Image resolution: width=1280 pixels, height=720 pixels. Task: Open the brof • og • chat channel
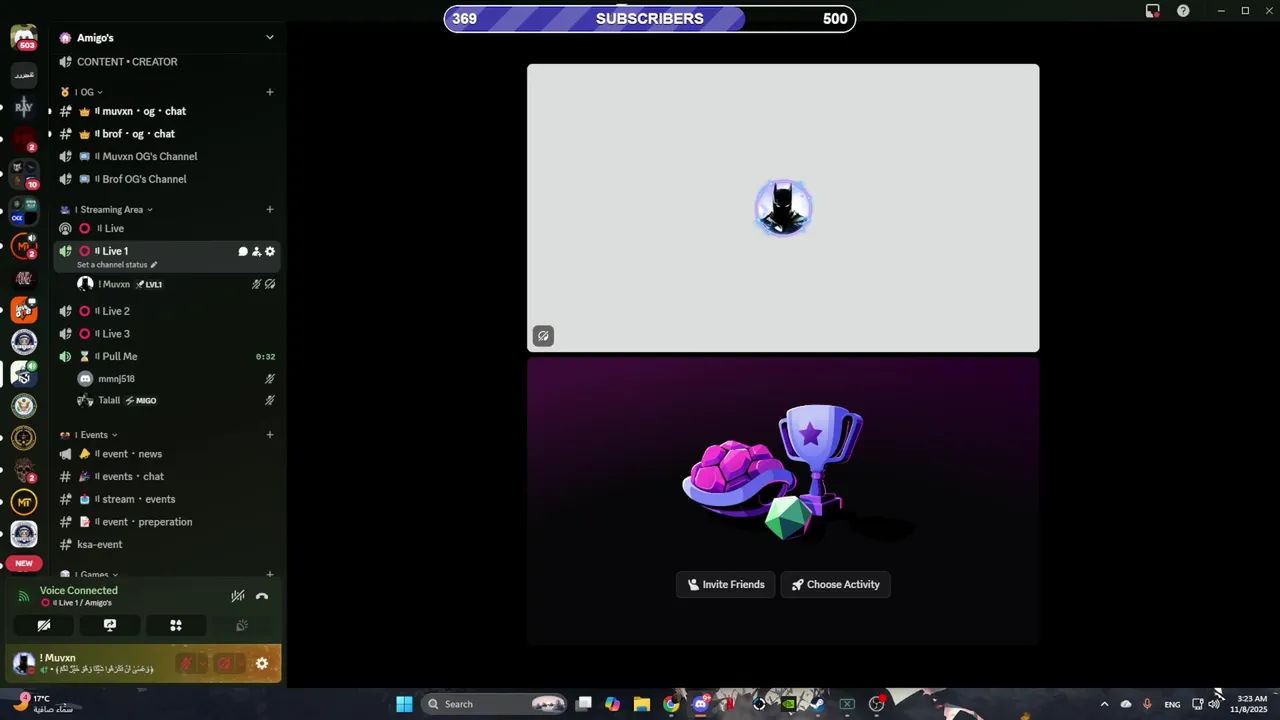click(167, 134)
